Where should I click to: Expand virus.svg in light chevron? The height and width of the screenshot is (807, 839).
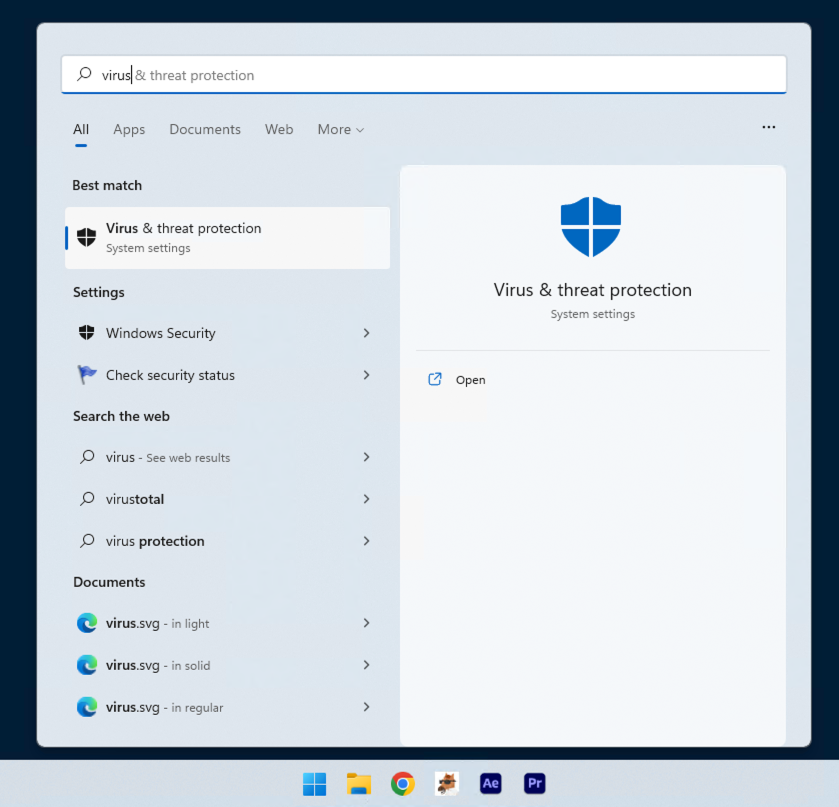tap(367, 623)
